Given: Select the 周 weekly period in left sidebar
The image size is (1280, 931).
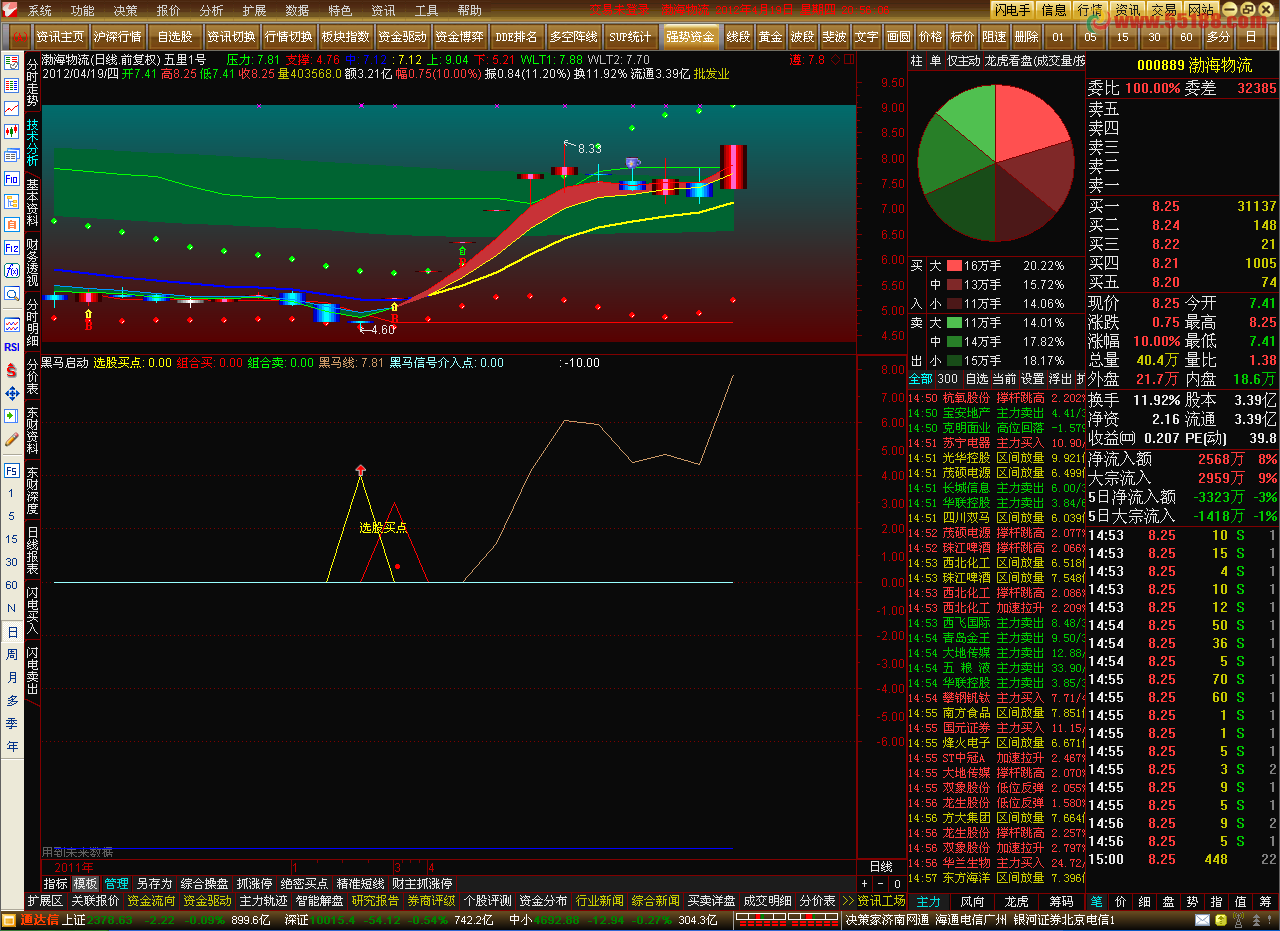Looking at the screenshot, I should (x=12, y=654).
